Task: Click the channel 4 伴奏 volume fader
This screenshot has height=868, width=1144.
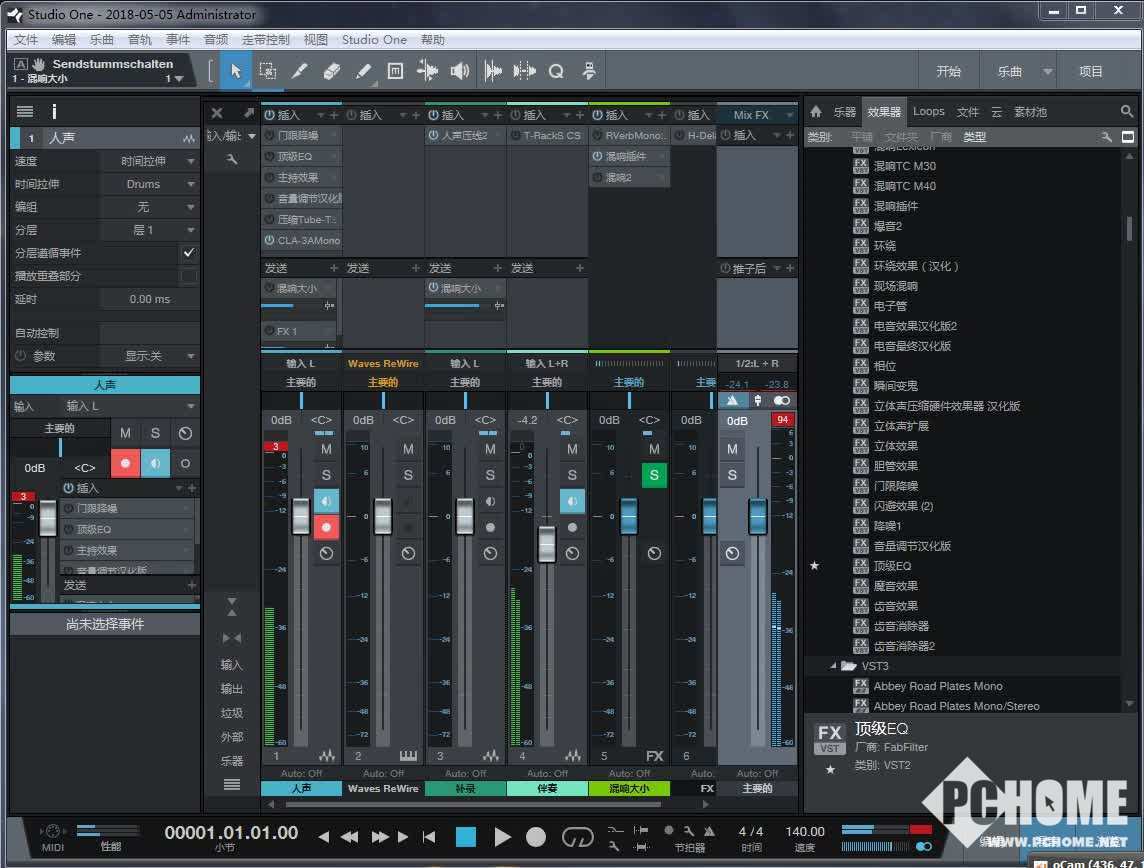Action: [x=546, y=544]
